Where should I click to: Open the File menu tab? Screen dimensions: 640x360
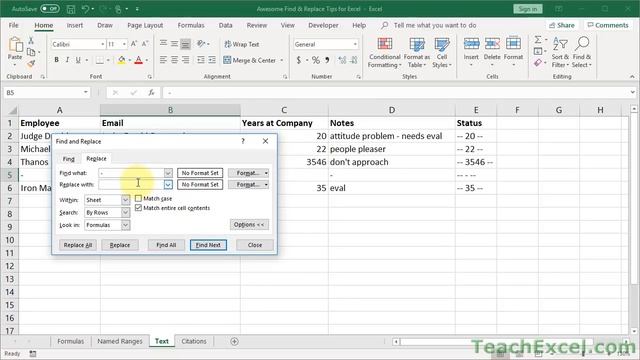pyautogui.click(x=13, y=25)
